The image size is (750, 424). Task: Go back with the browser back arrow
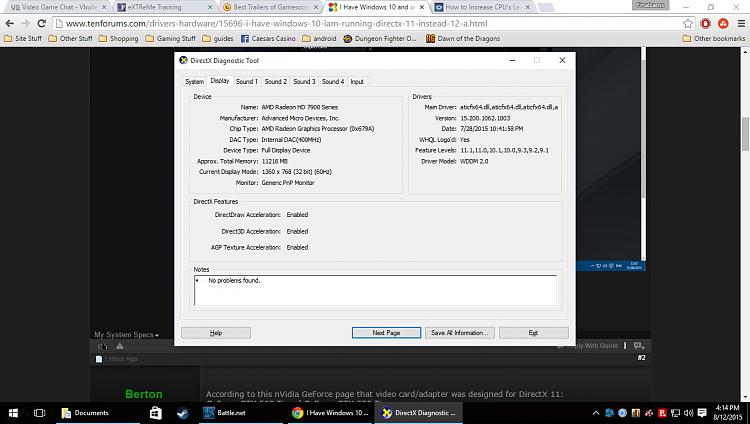coord(10,23)
